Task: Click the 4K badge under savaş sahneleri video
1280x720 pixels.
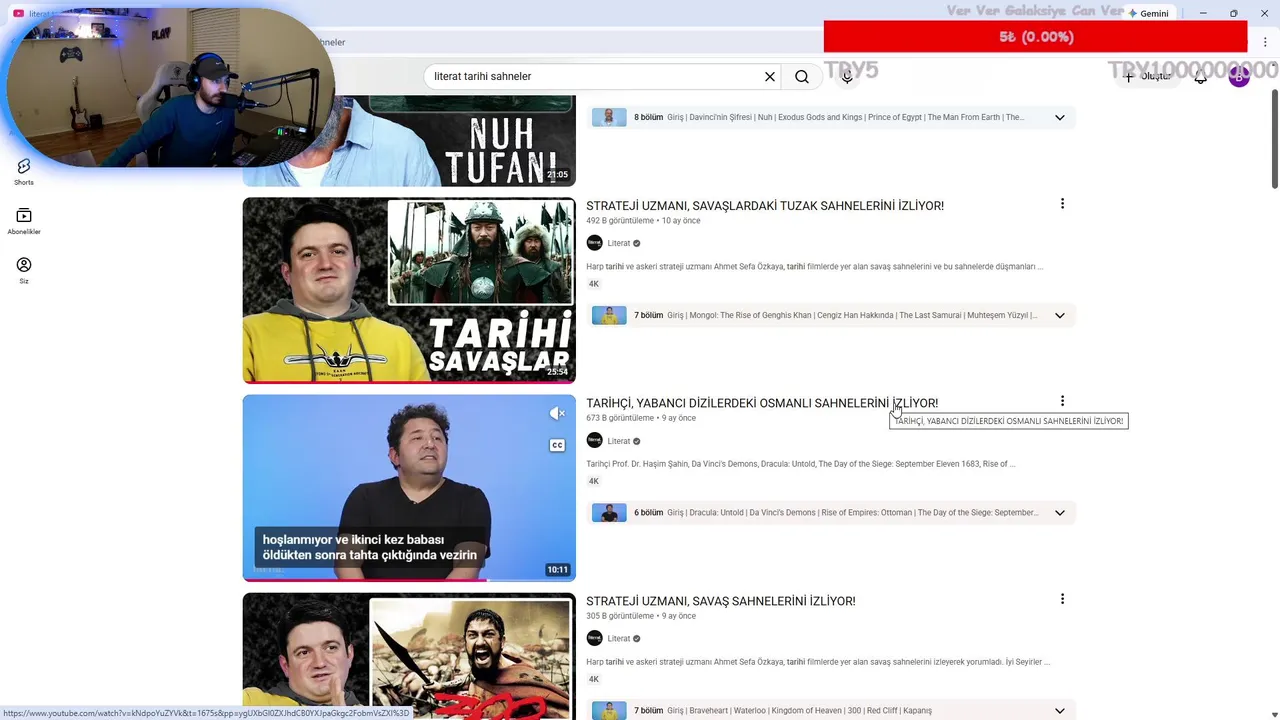Action: 594,679
